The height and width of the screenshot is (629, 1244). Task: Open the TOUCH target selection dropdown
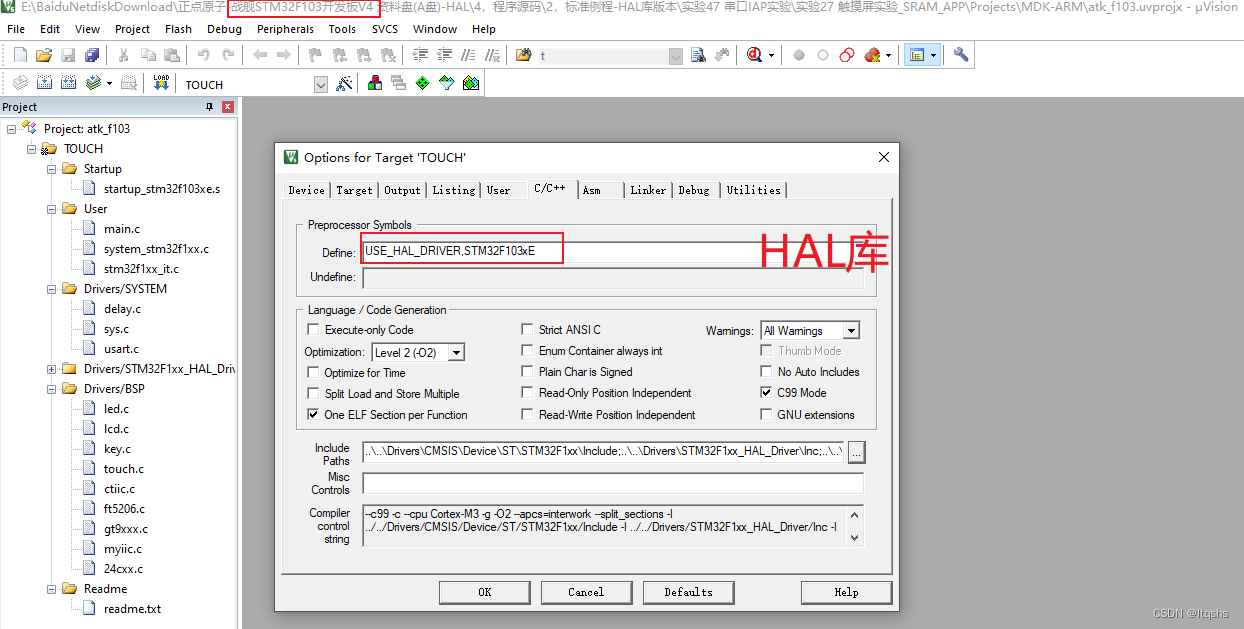click(321, 85)
